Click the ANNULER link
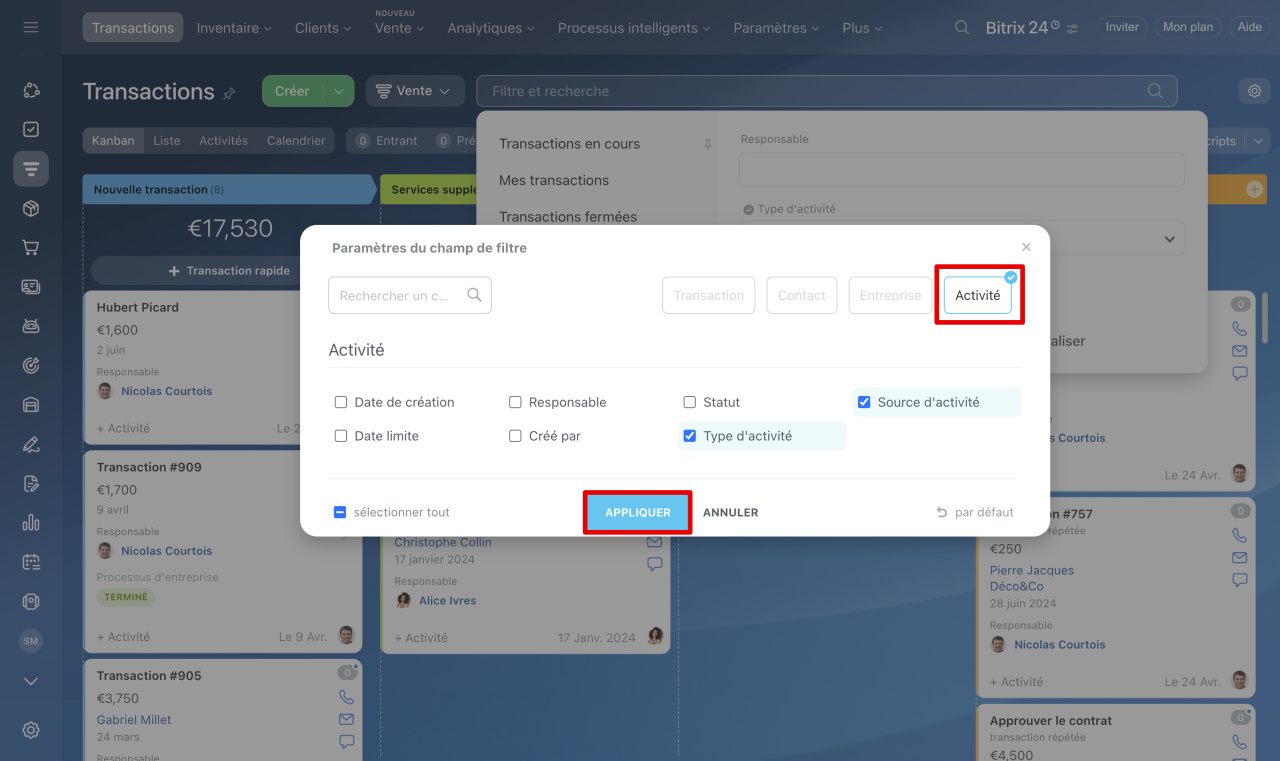 point(731,512)
